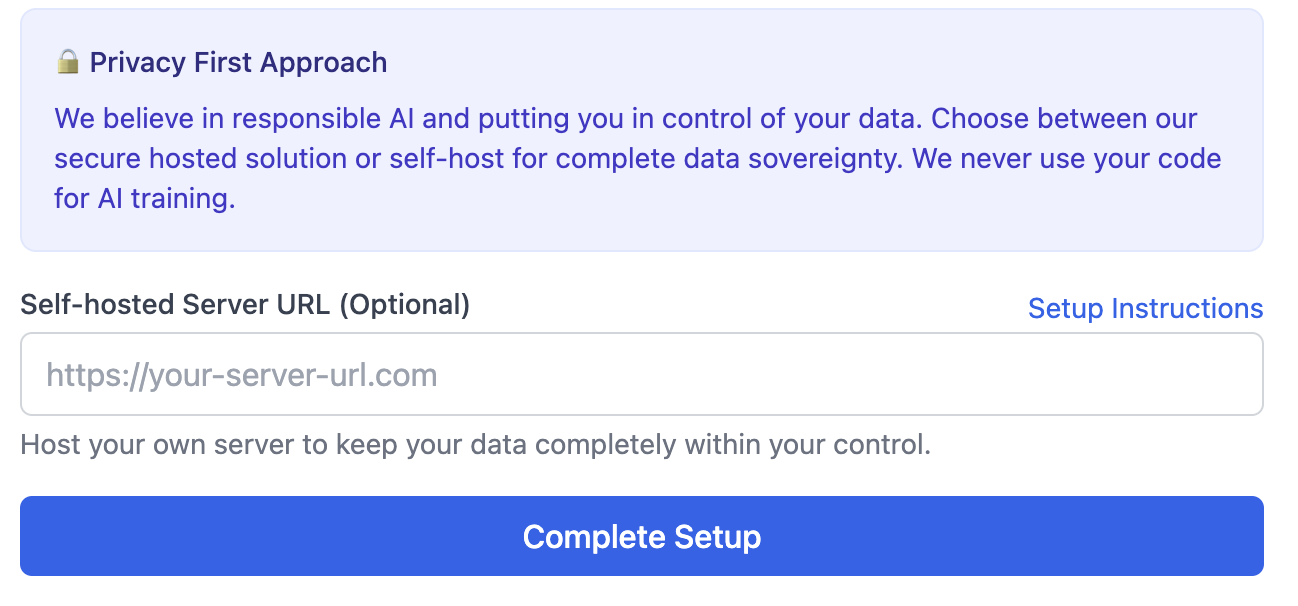Click the "for AI training." closing line
Image resolution: width=1298 pixels, height=606 pixels.
(145, 198)
